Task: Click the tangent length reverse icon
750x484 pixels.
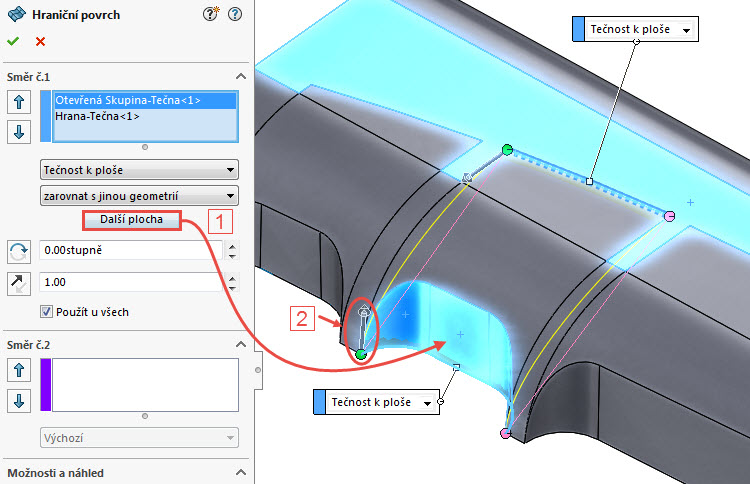Action: coord(19,284)
